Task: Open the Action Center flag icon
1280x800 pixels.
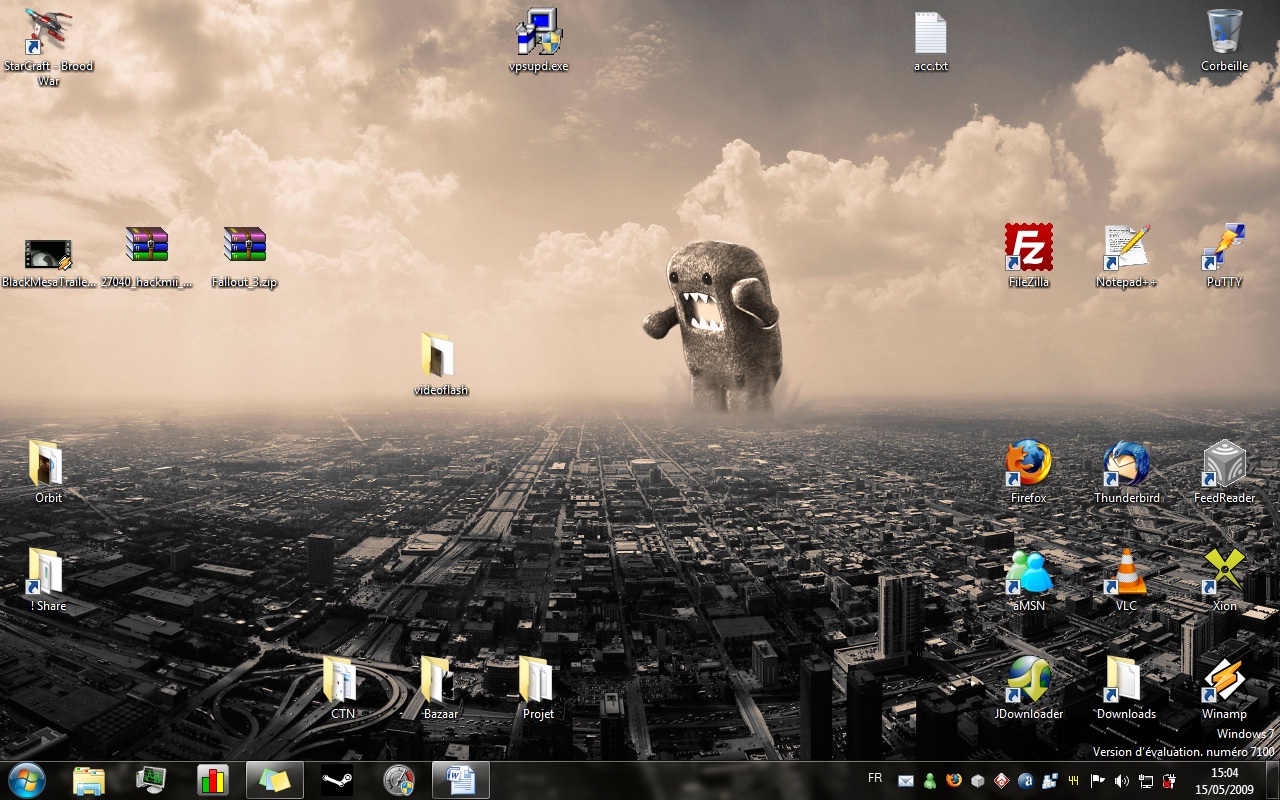Action: [1097, 781]
